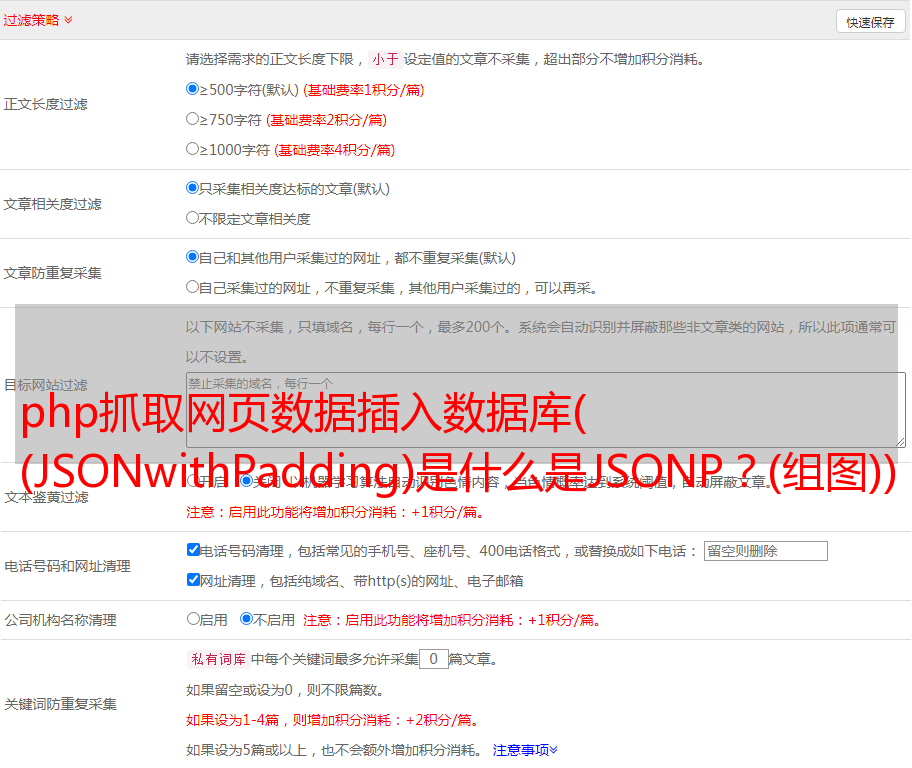Toggle the 电话号码清理 checkbox

click(x=193, y=550)
